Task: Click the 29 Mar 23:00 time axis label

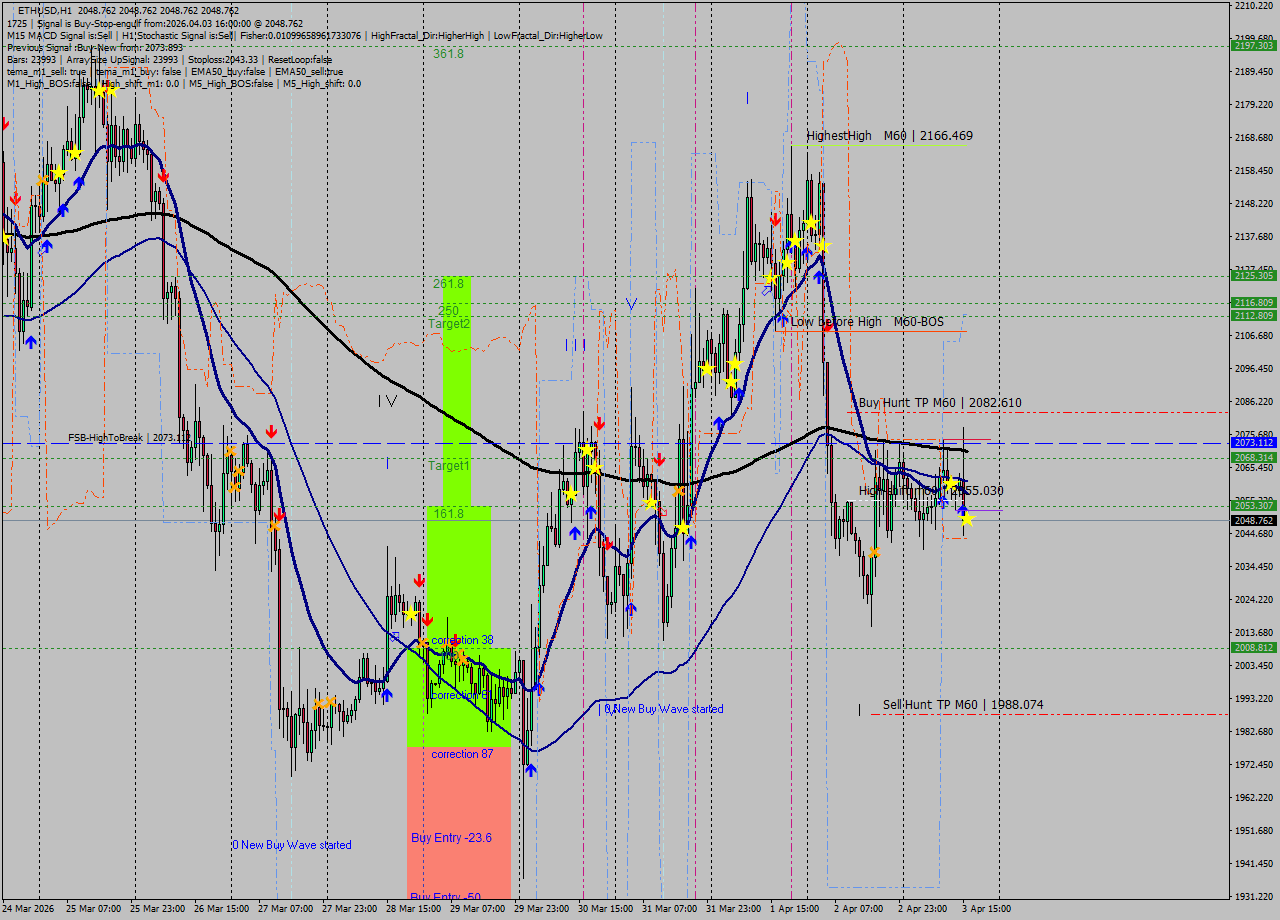Action: (x=540, y=909)
